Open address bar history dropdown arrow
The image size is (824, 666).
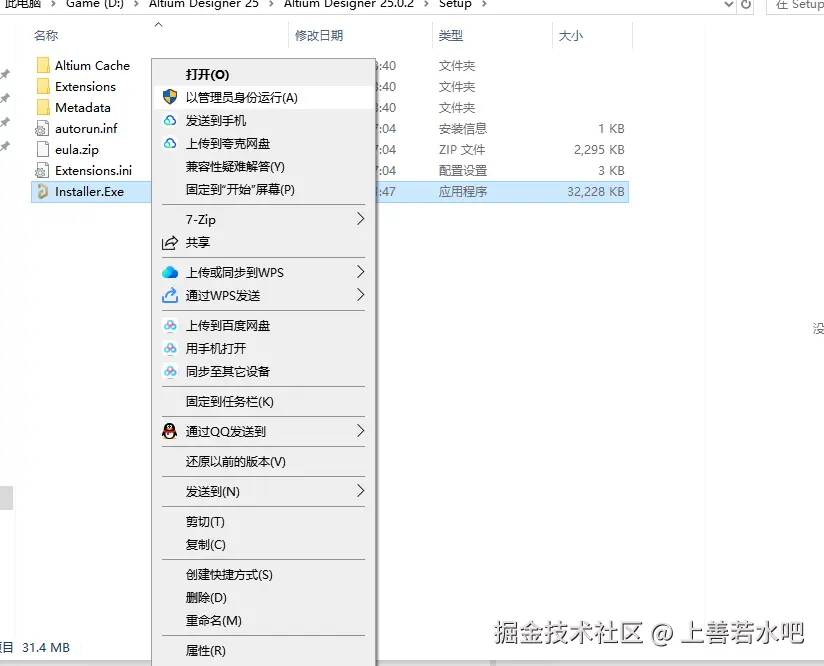728,5
